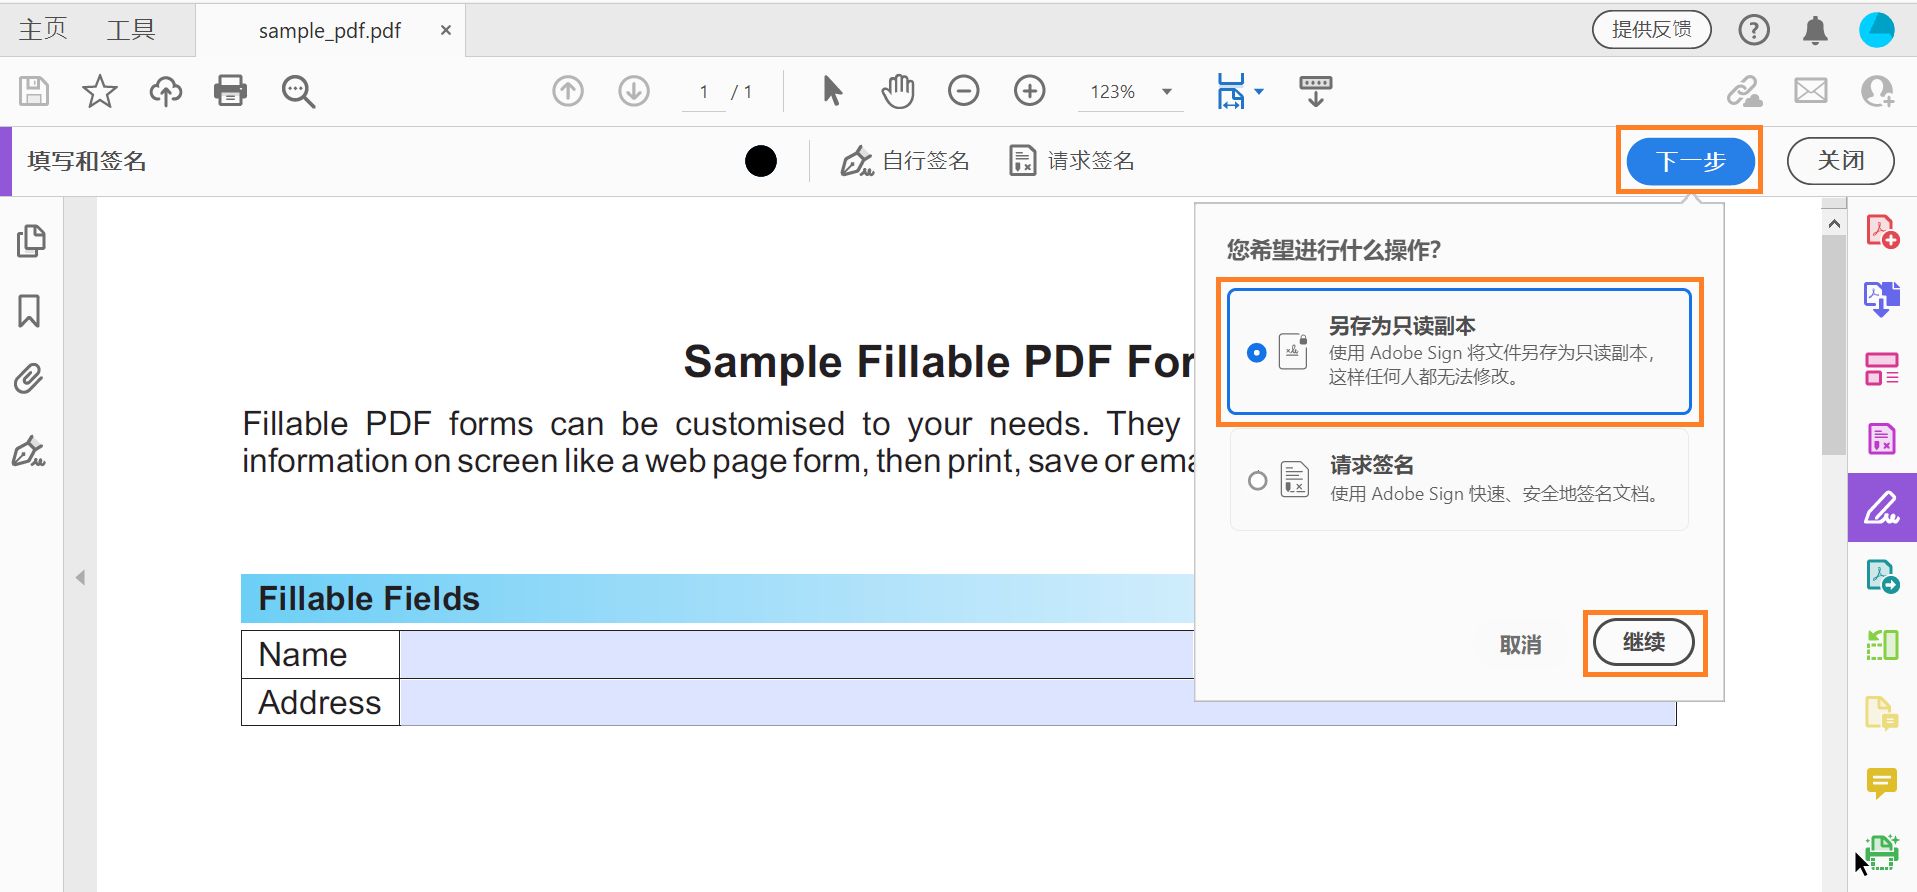Open the user profile avatar
Screen dimensions: 1917x892
(1877, 30)
